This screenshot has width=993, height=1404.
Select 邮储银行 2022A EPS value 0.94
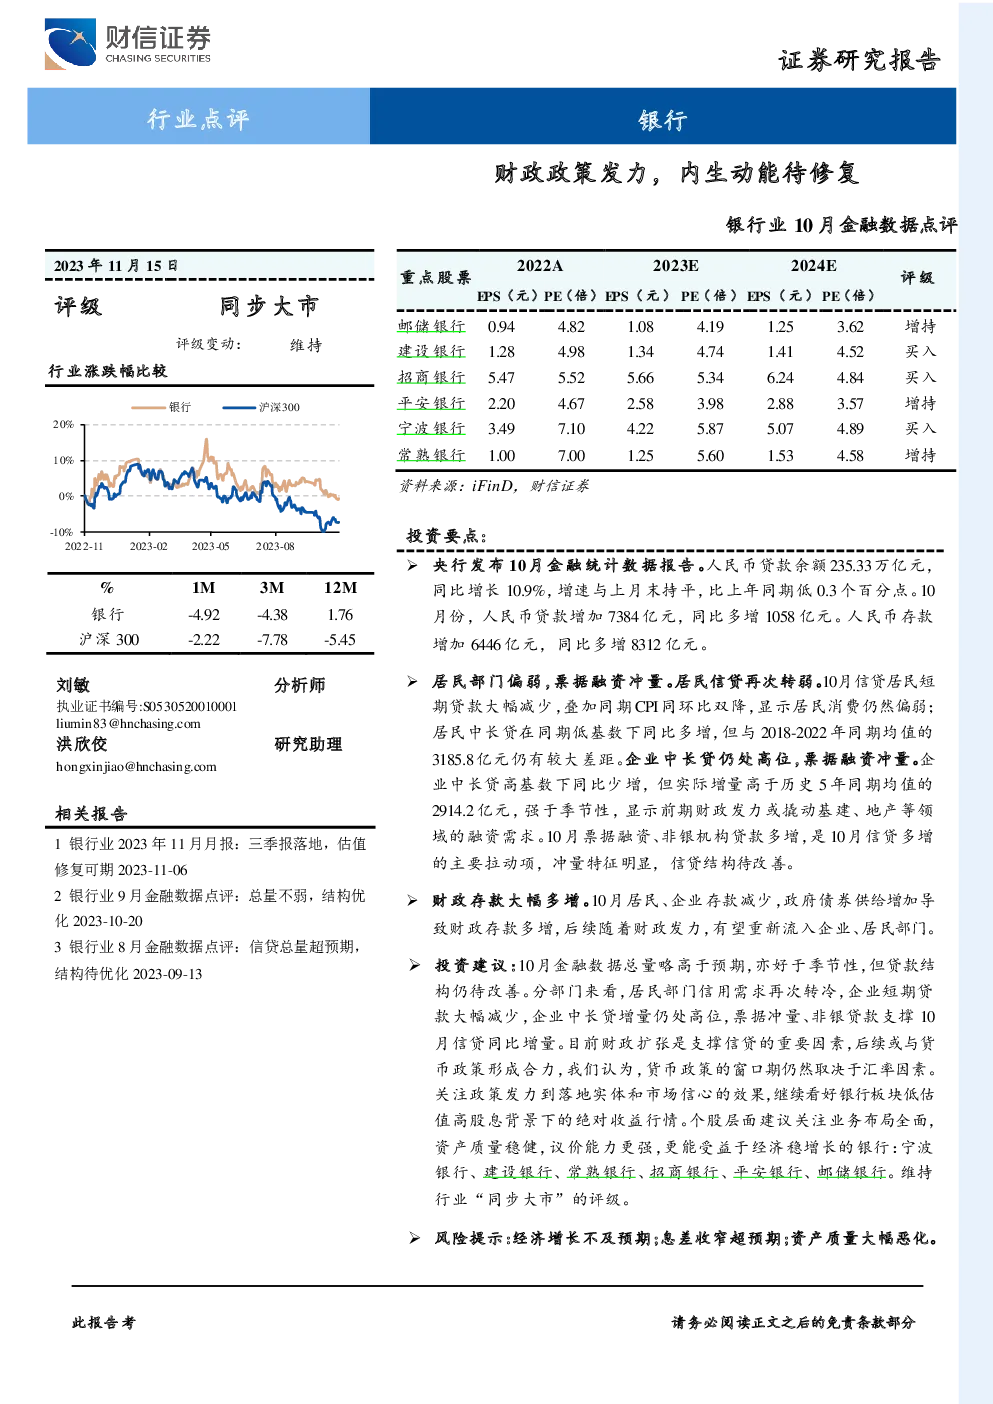pos(501,327)
